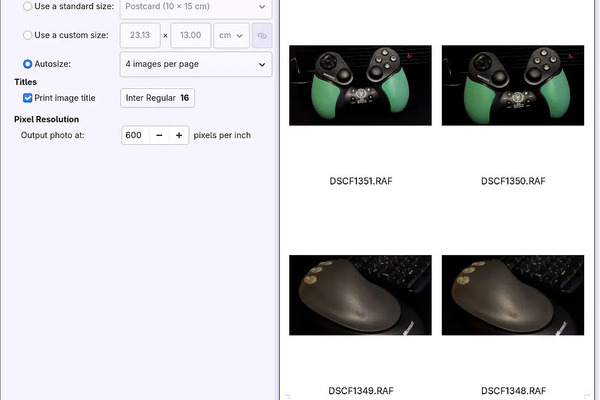Open the '4 images per page' dropdown
600x400 pixels.
click(196, 64)
